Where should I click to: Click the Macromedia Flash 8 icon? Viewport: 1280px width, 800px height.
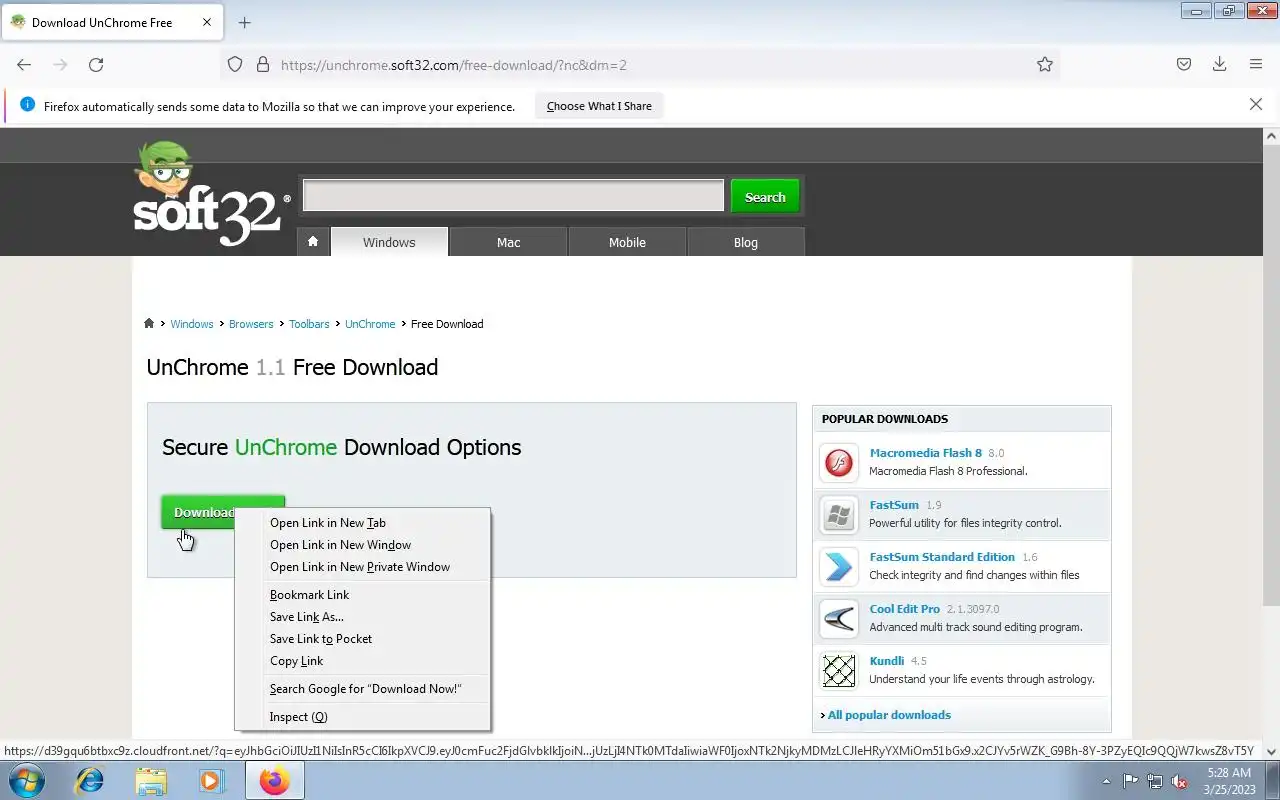[839, 462]
